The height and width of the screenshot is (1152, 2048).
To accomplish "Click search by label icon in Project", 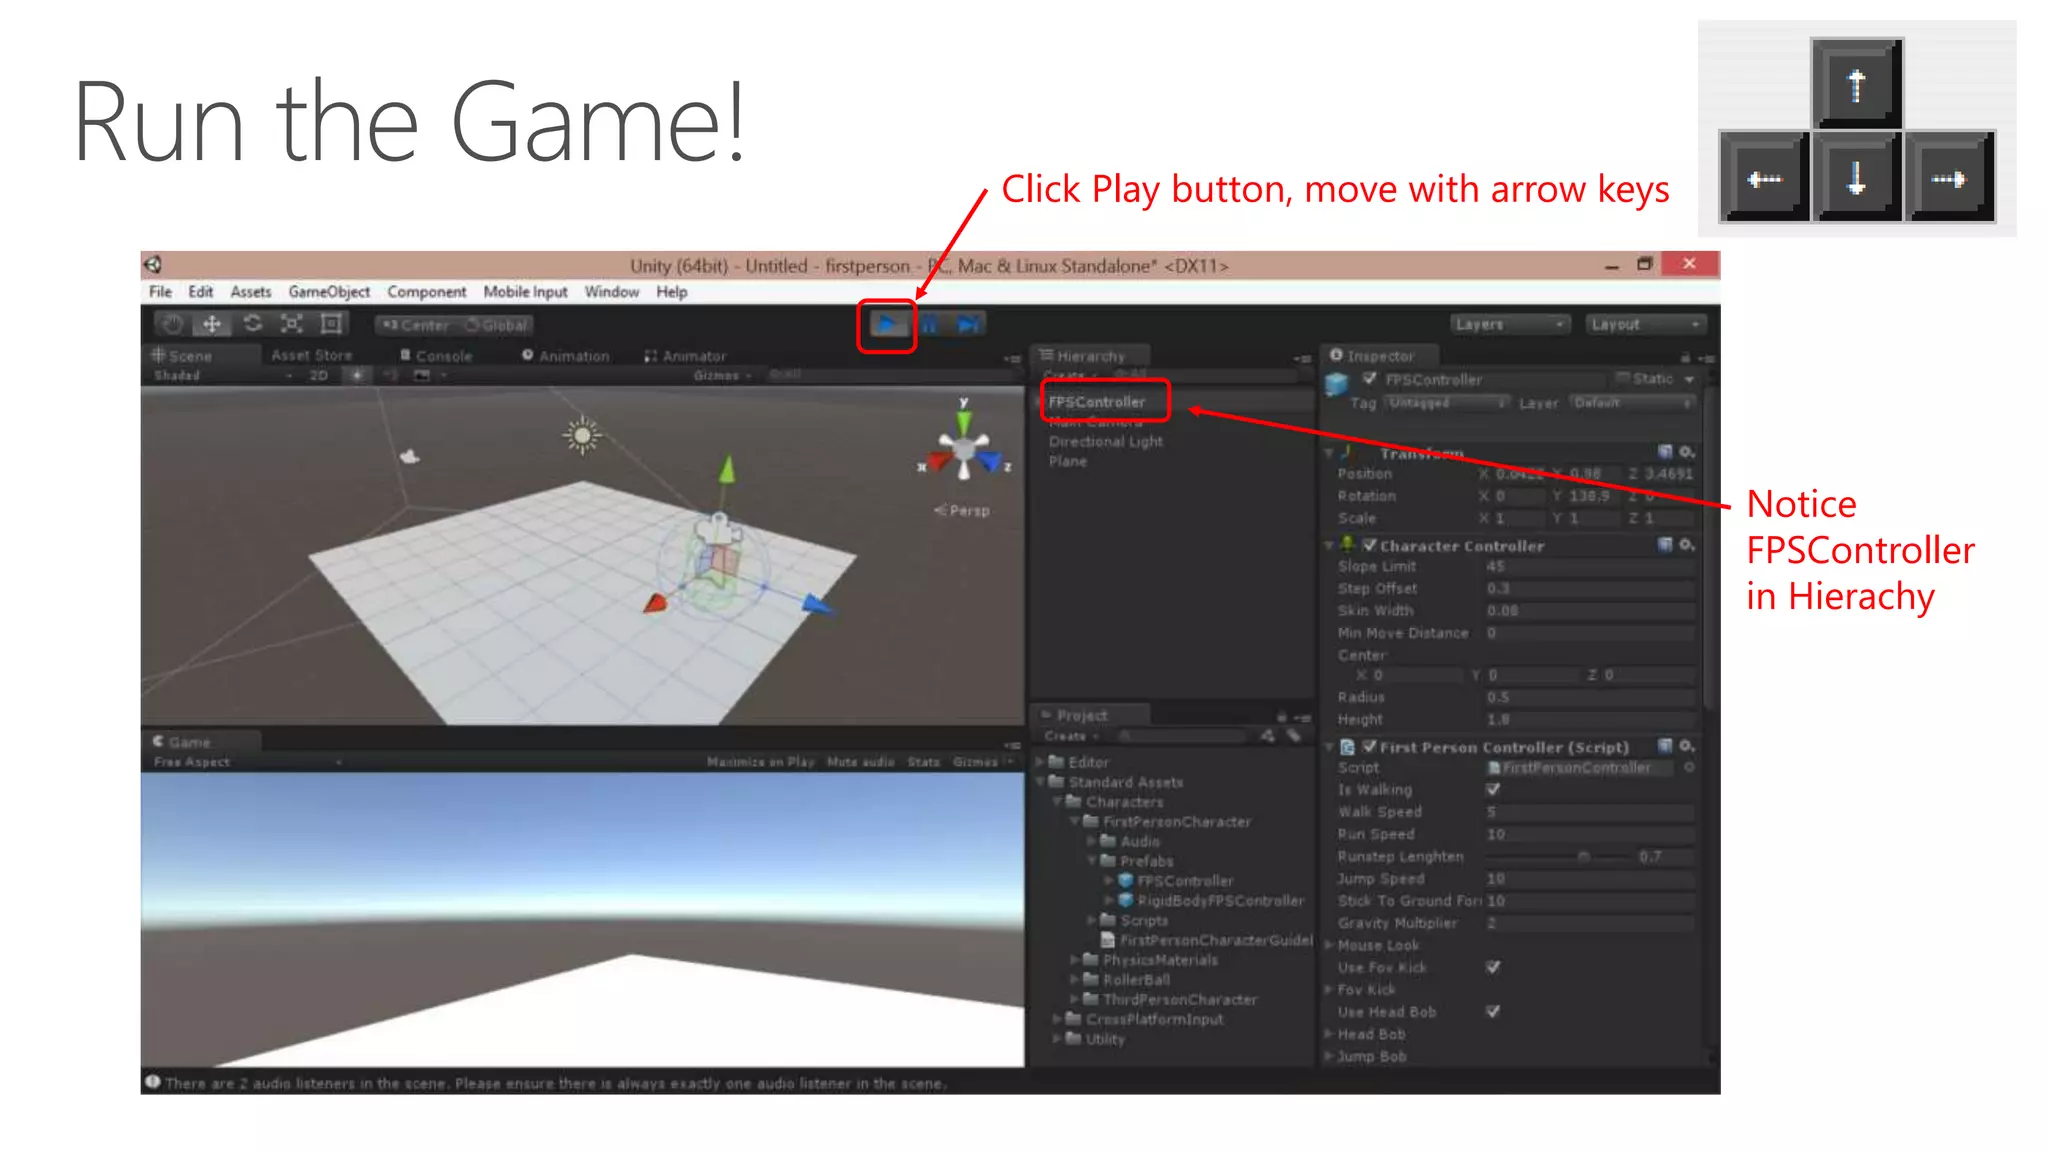I will click(x=1293, y=736).
